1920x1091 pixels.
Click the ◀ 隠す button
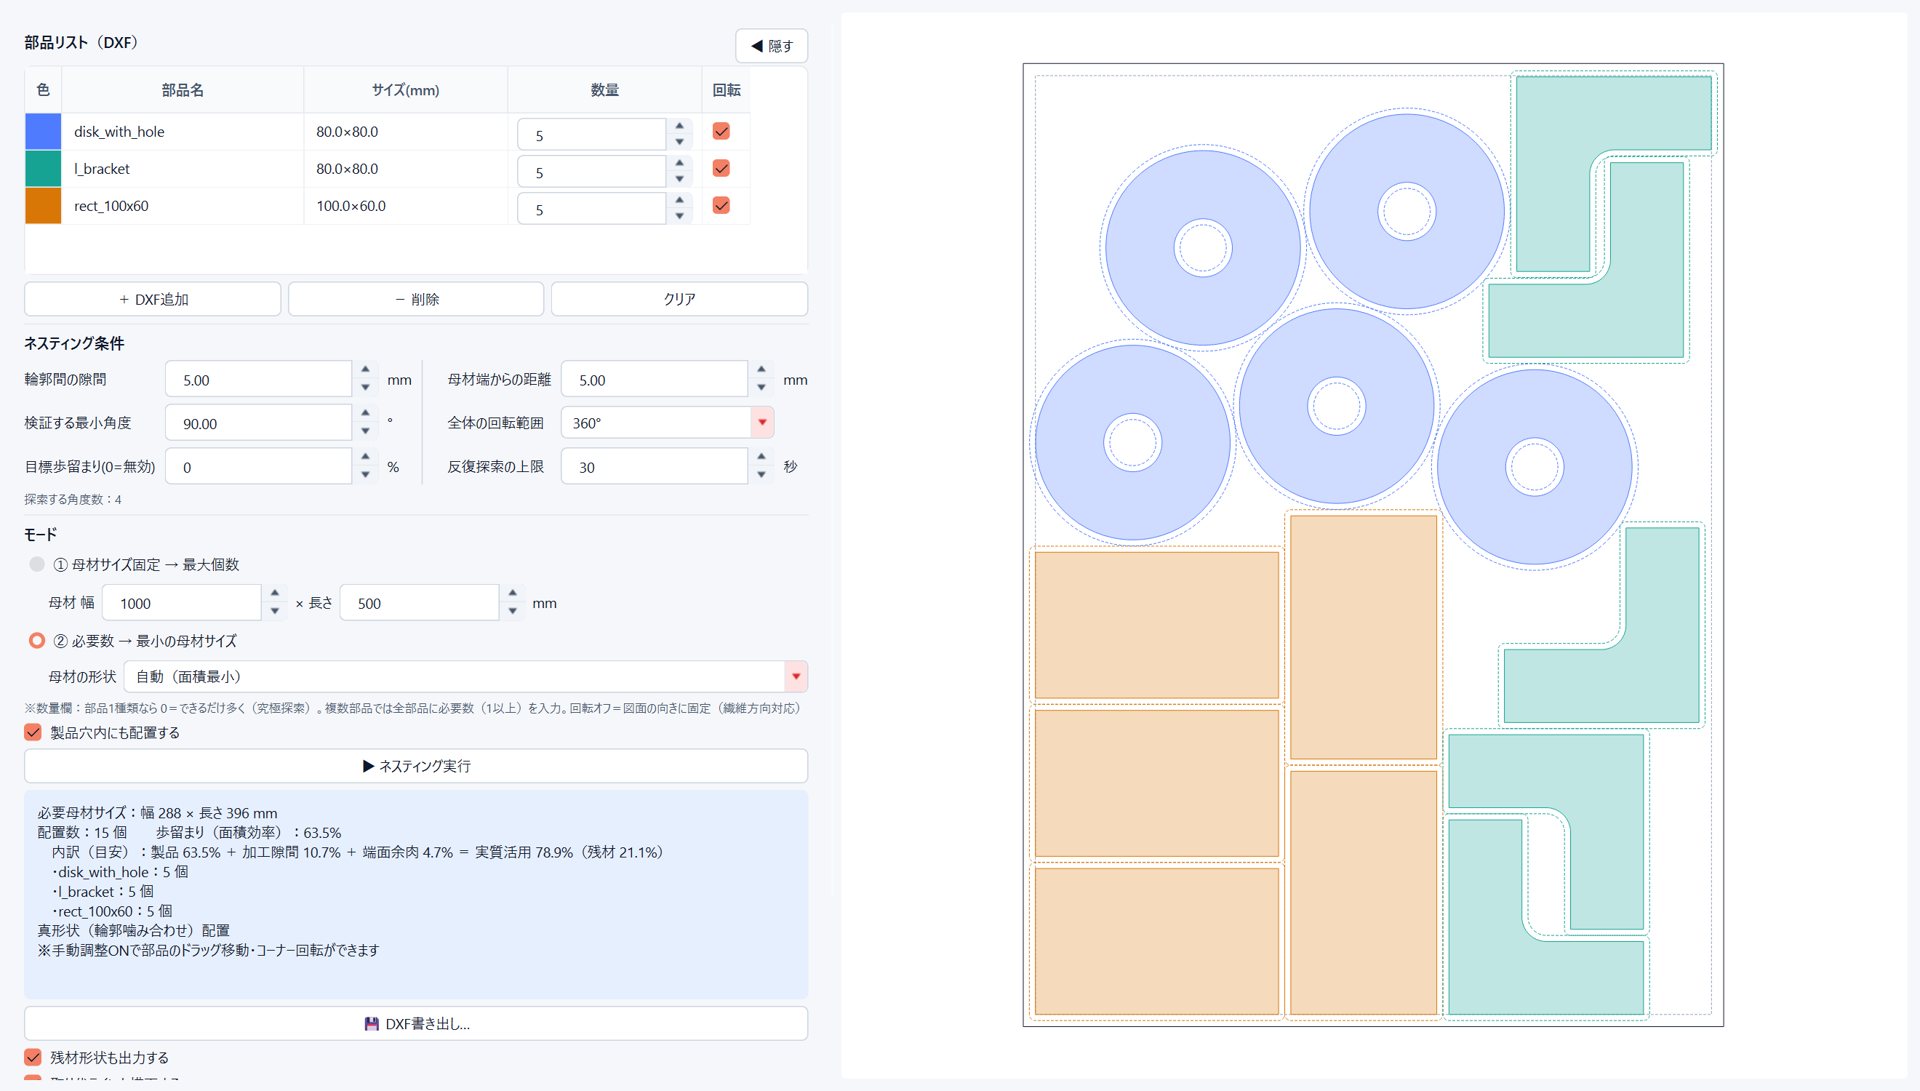772,46
